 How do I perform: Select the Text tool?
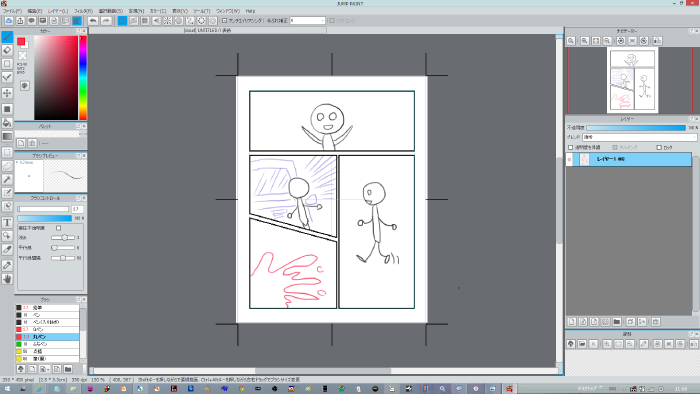point(7,222)
